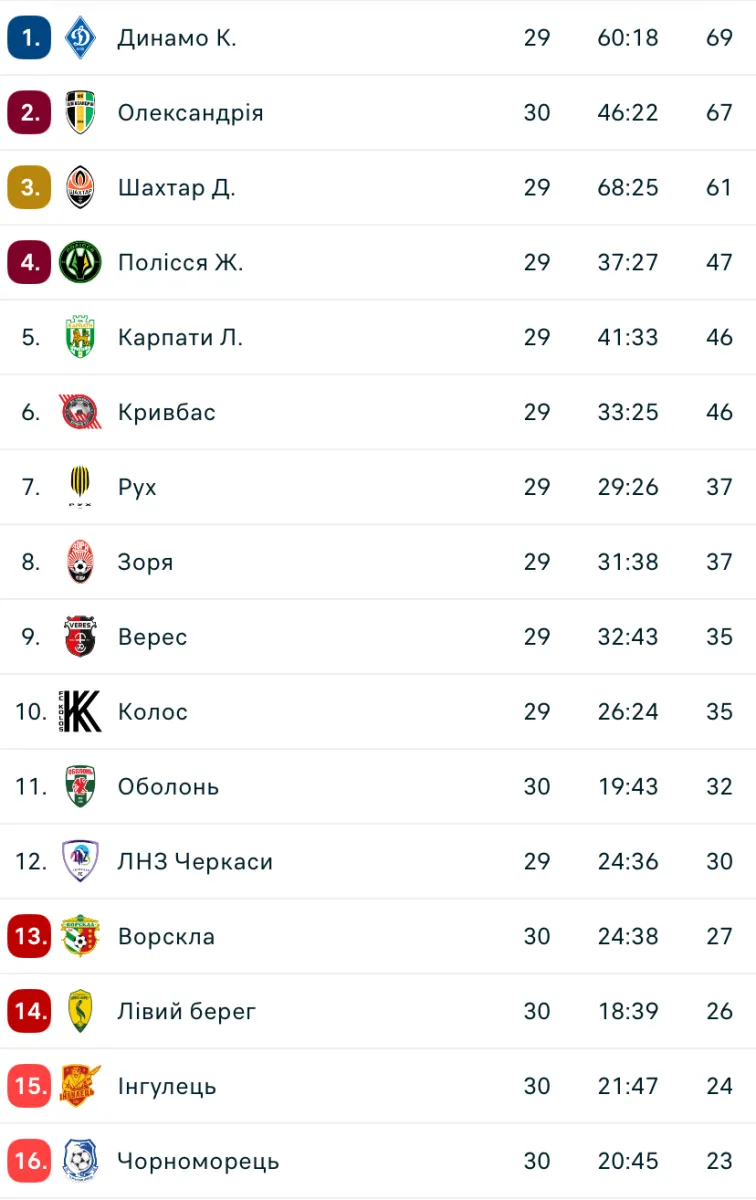Open the Ворскла team name link

[166, 937]
